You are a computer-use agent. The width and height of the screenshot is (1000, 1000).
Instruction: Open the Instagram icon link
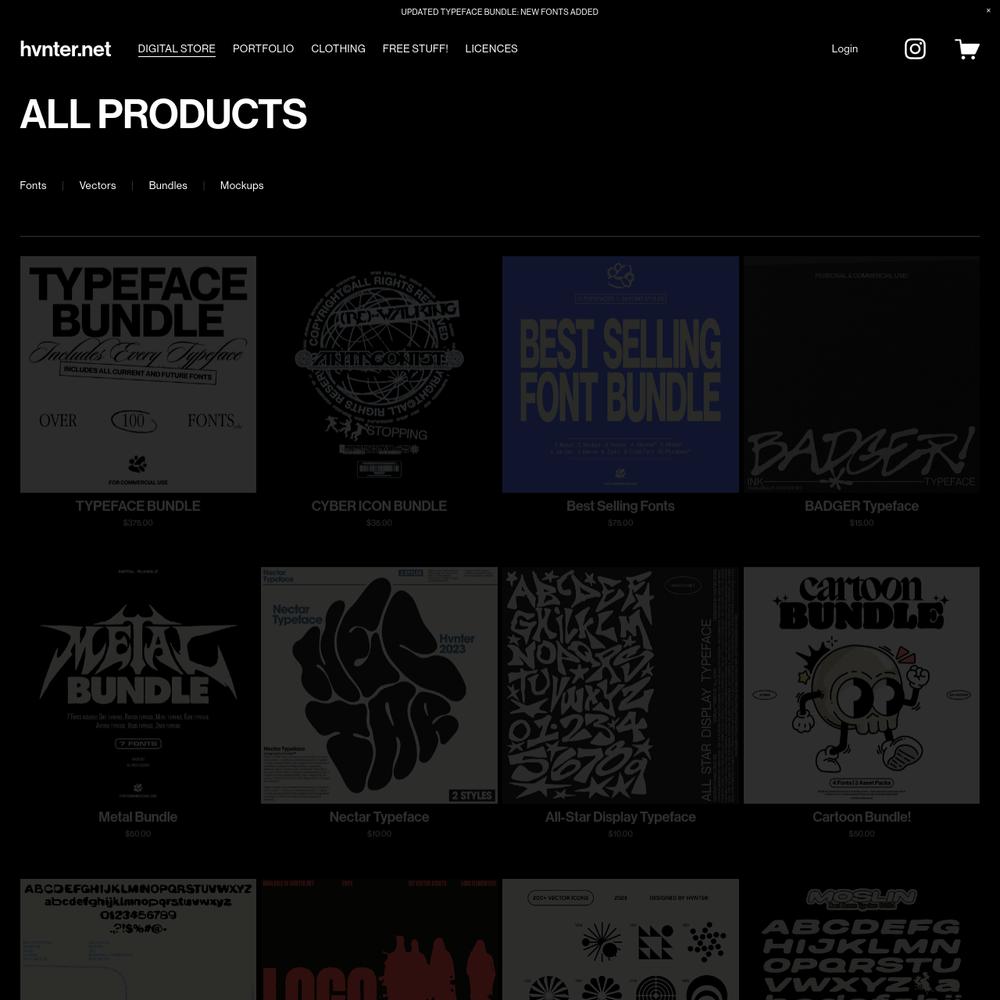pyautogui.click(x=915, y=48)
